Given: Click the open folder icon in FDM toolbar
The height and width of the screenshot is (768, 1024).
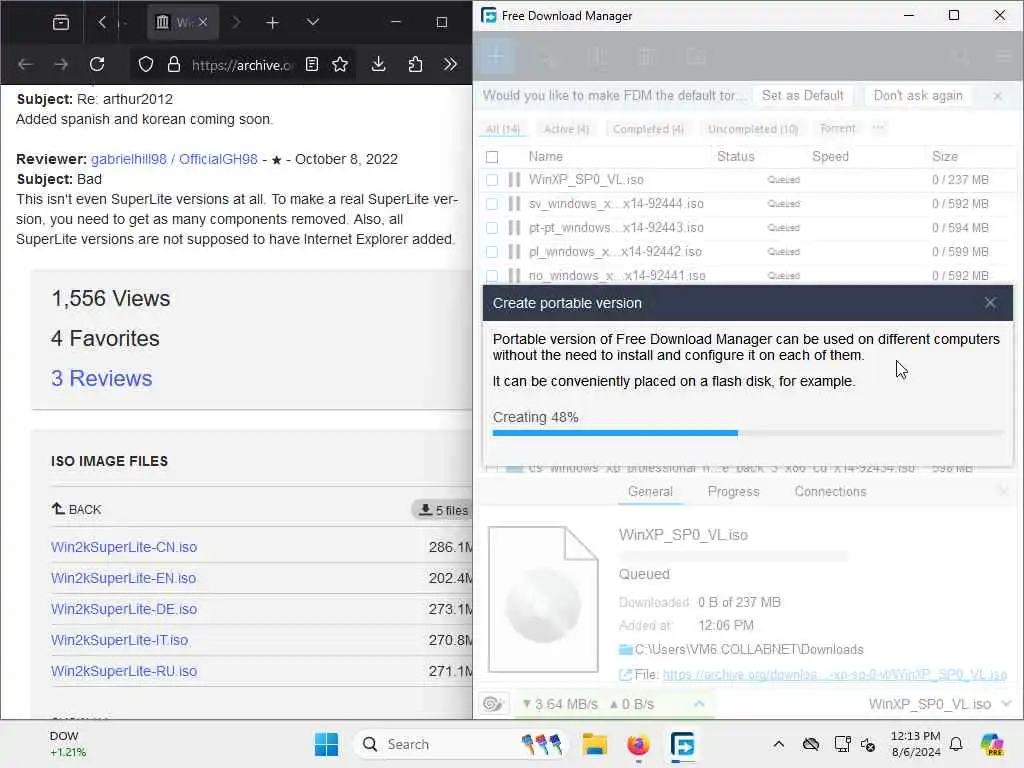Looking at the screenshot, I should (x=696, y=57).
